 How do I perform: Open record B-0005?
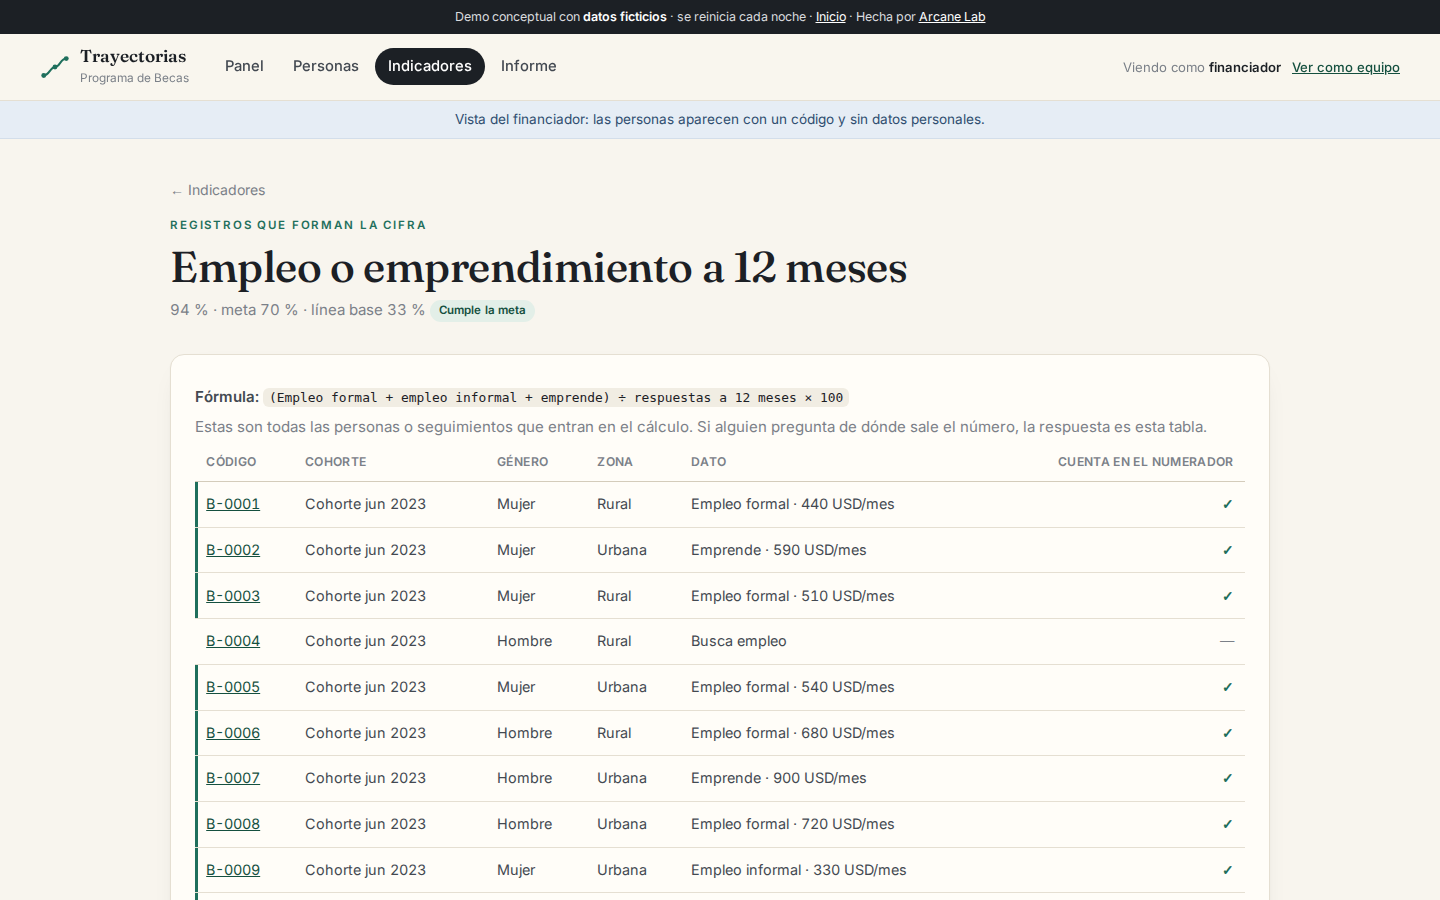pos(233,687)
